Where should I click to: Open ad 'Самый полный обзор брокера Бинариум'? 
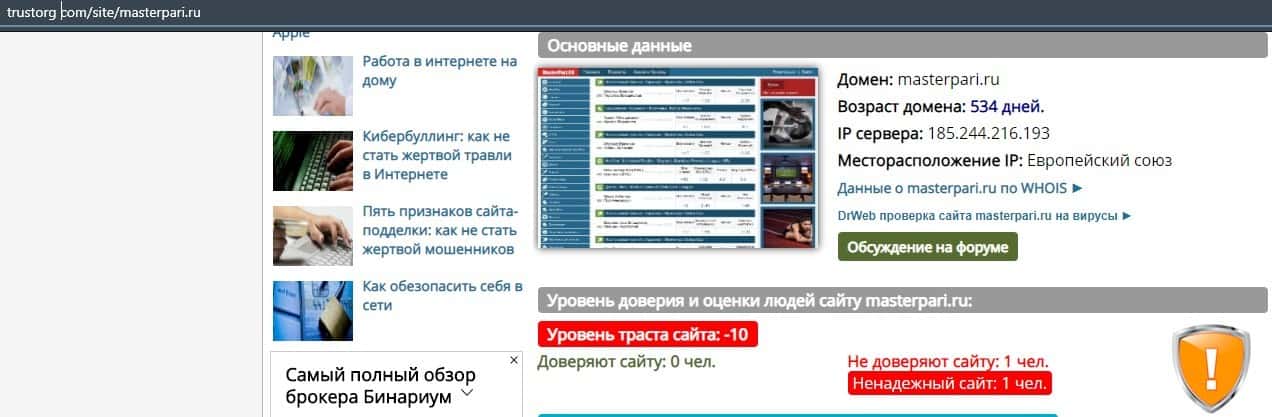coord(380,386)
